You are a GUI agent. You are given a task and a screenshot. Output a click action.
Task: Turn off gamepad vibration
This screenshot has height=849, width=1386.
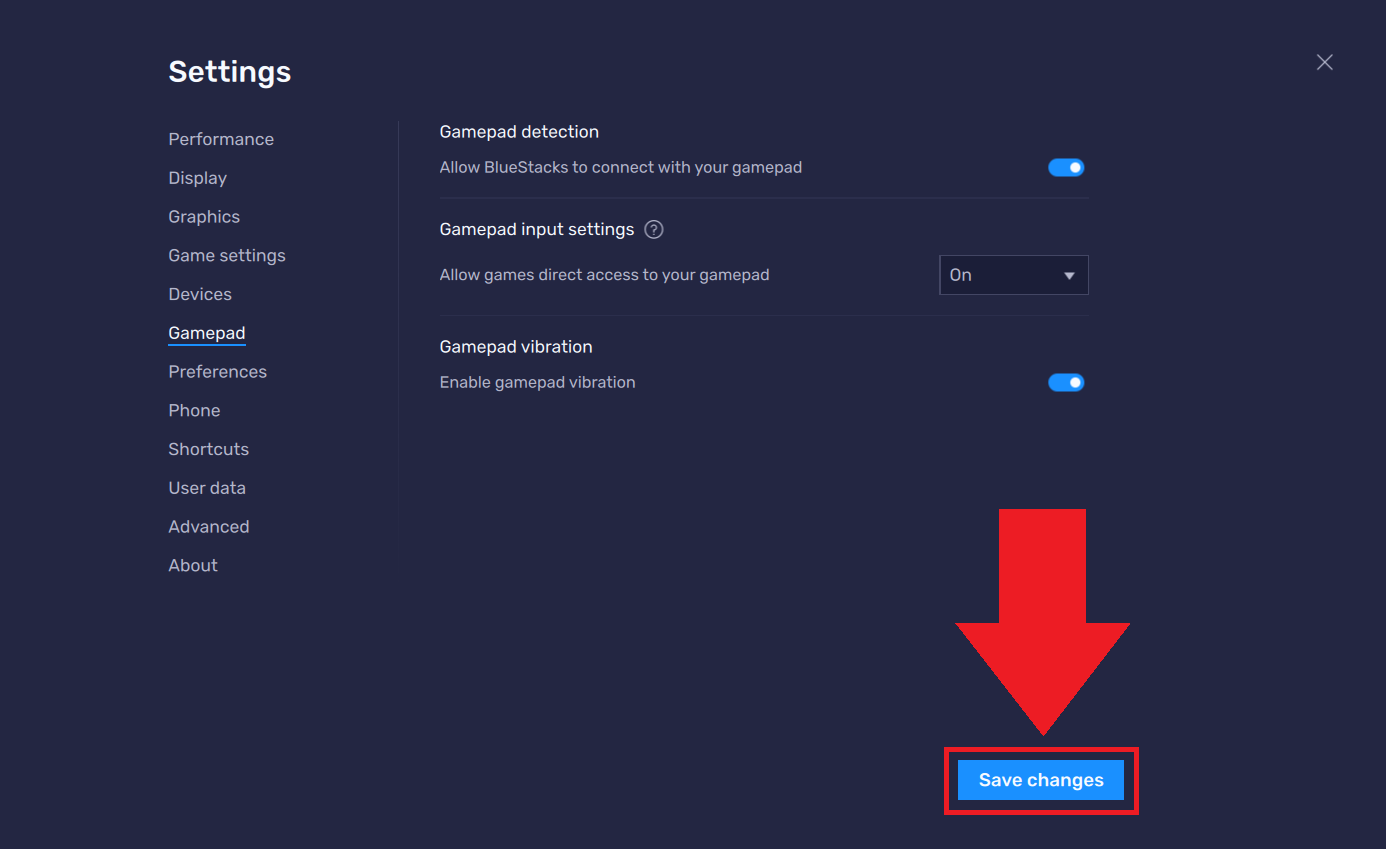1066,382
